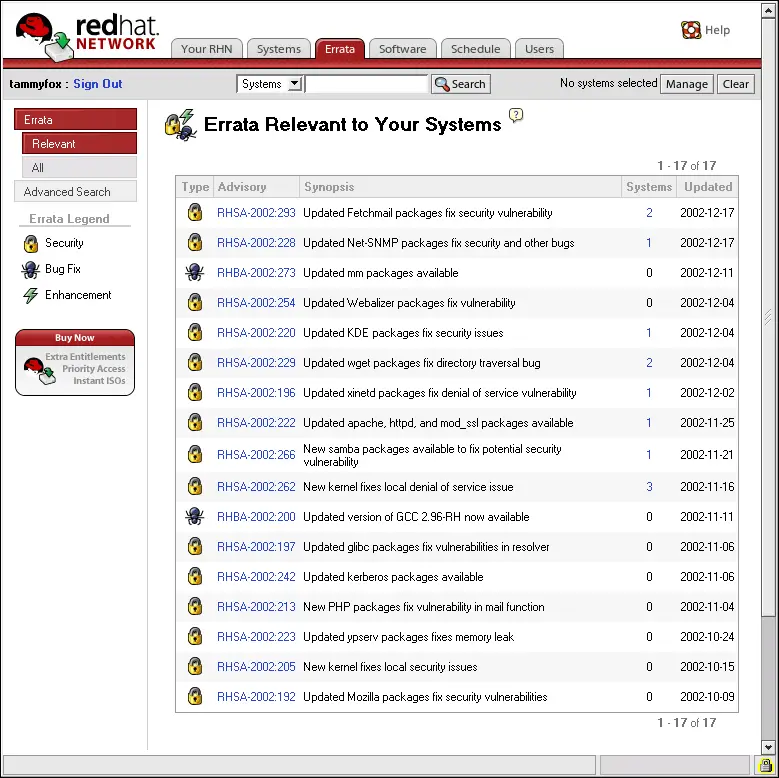Click into the search text field

tap(366, 84)
